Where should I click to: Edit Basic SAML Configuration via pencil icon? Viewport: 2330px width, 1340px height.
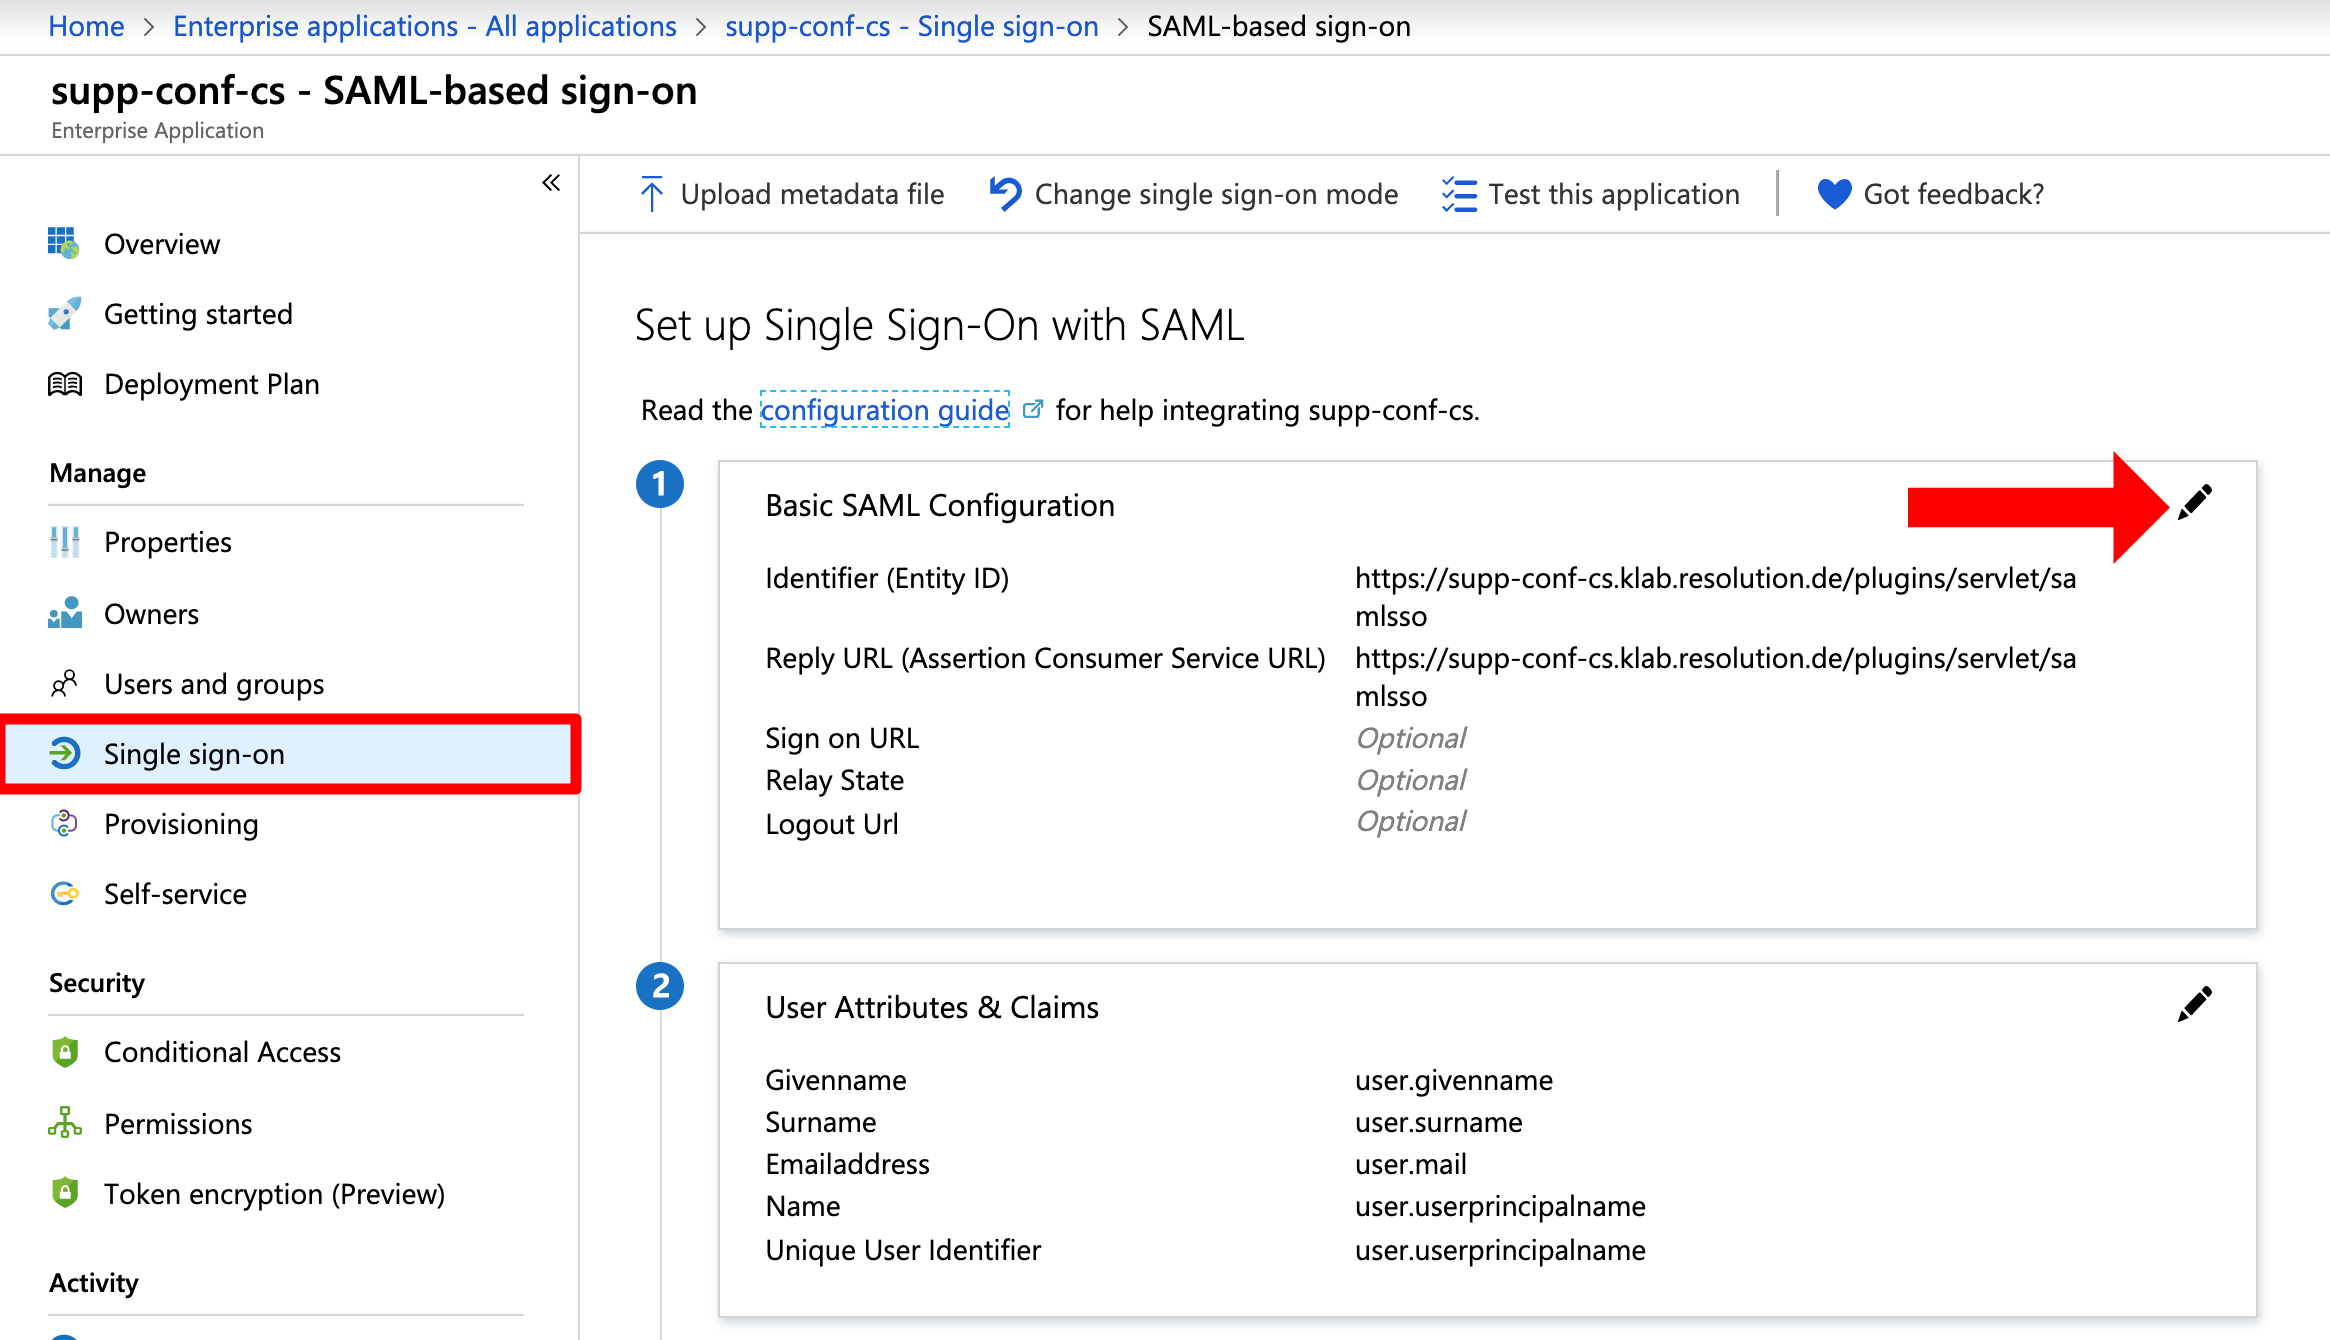(2196, 500)
